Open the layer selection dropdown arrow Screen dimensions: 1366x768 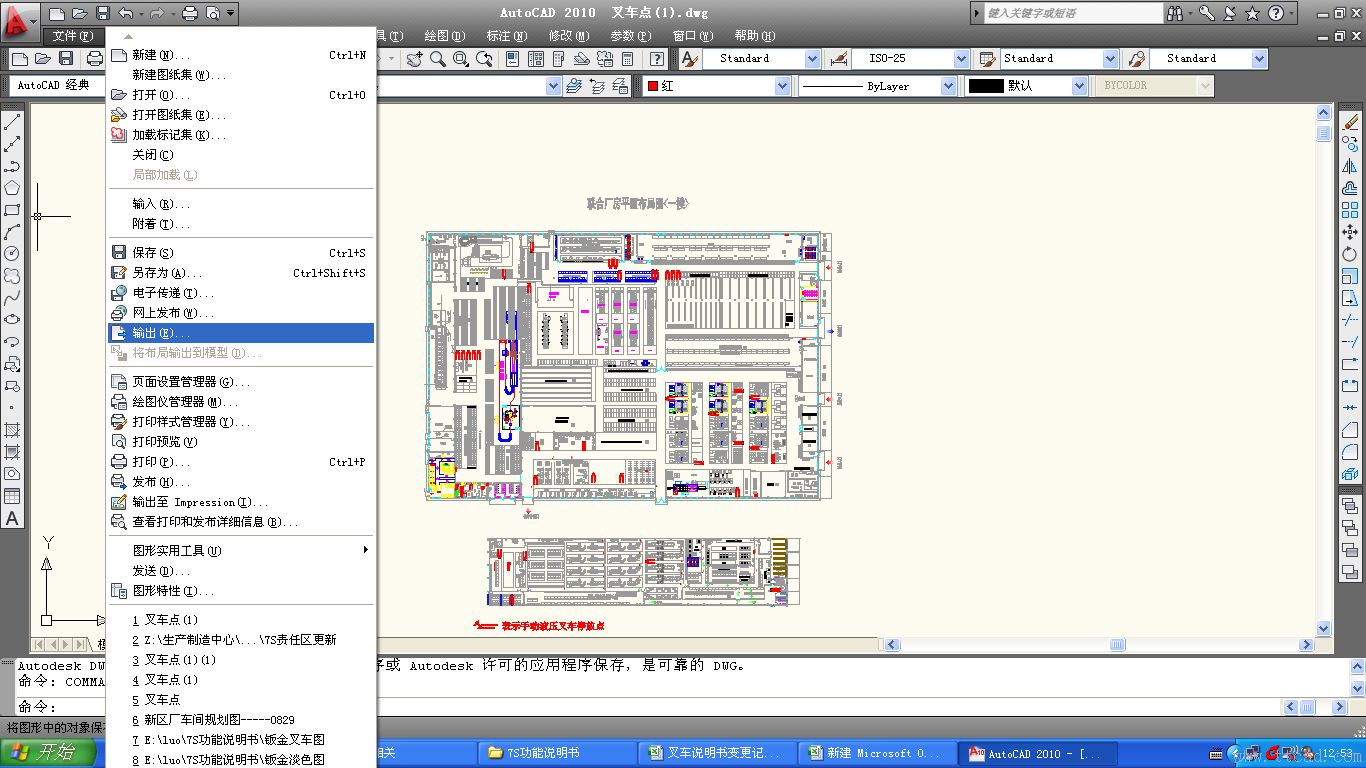coord(553,86)
